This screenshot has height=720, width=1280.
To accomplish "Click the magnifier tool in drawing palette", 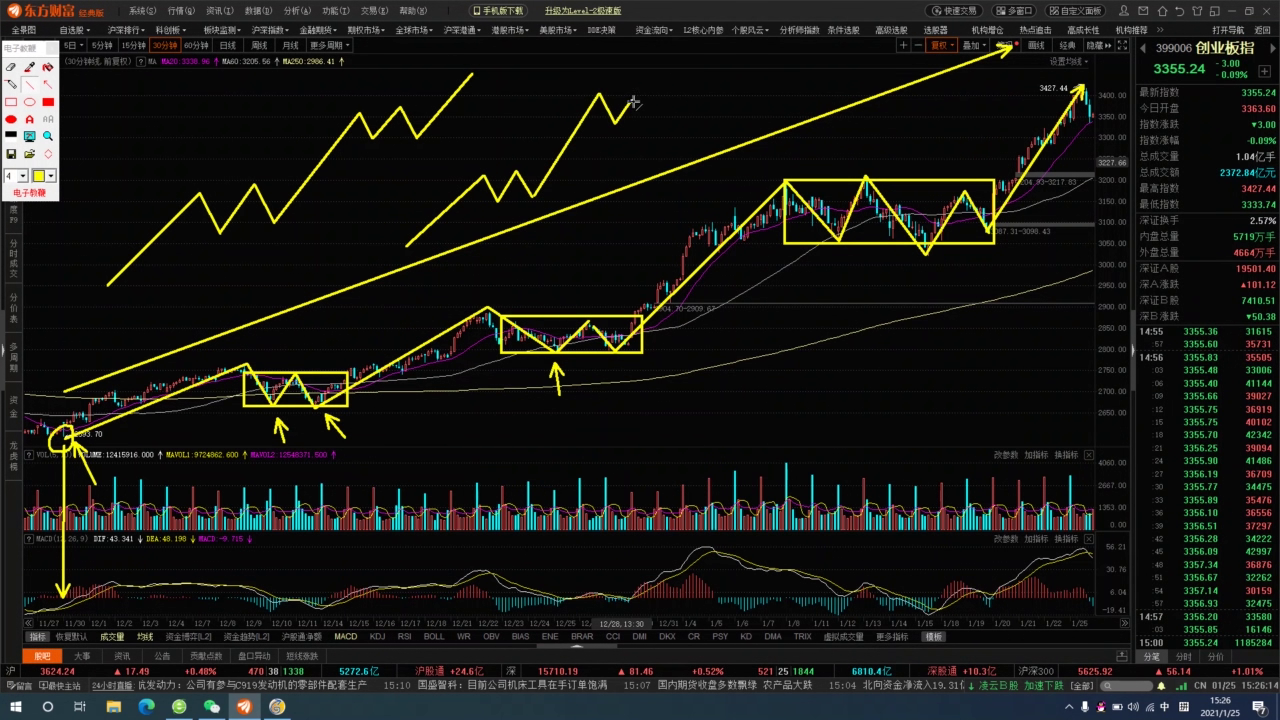I will [x=47, y=136].
